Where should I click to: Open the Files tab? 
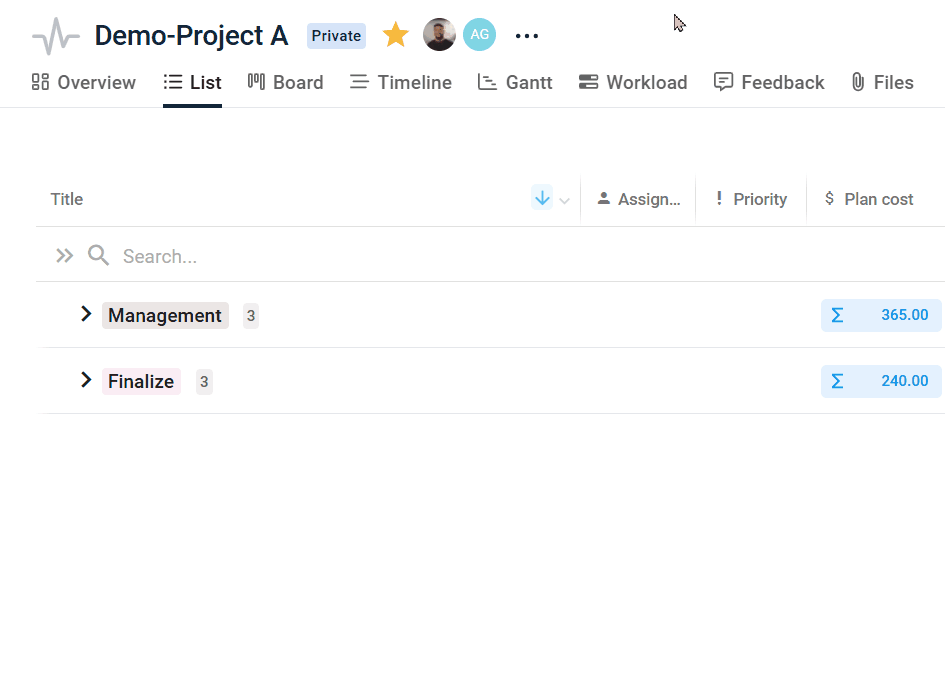point(882,82)
